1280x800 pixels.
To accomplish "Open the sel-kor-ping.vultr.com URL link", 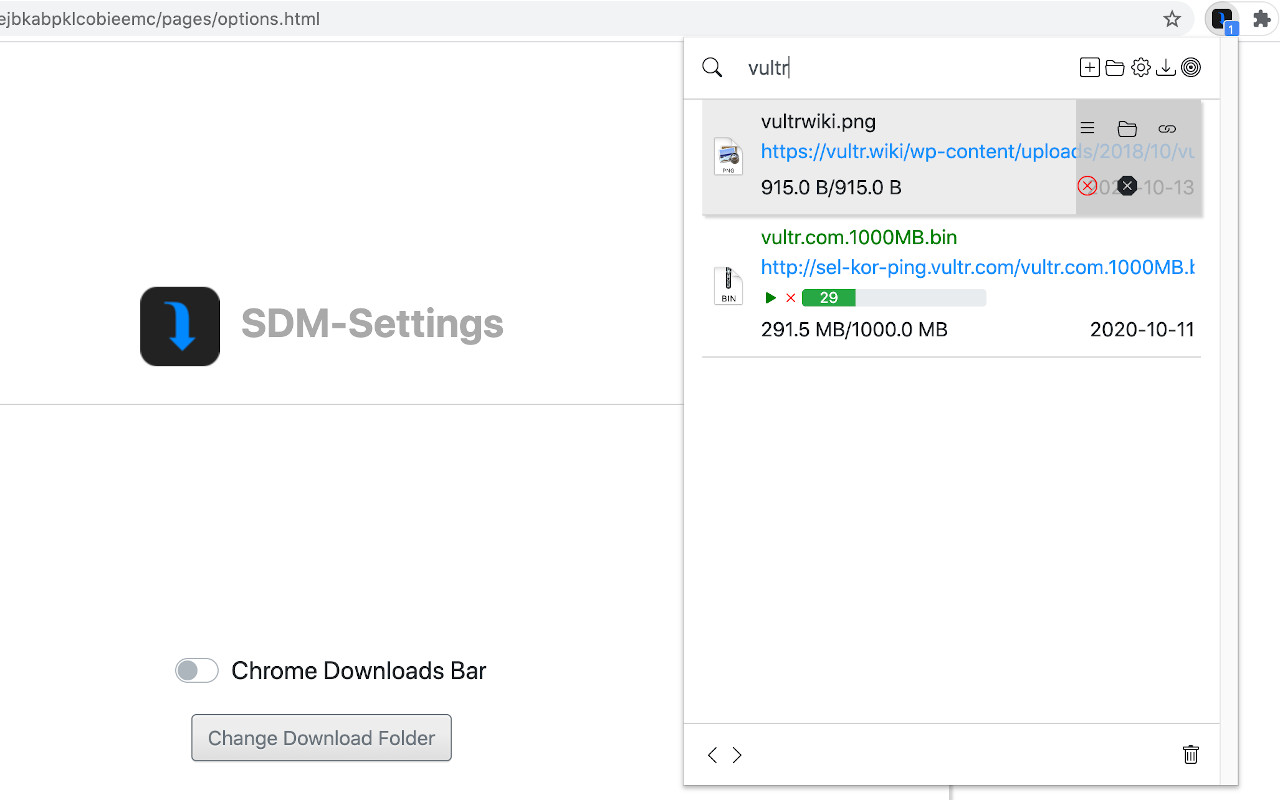I will [977, 267].
